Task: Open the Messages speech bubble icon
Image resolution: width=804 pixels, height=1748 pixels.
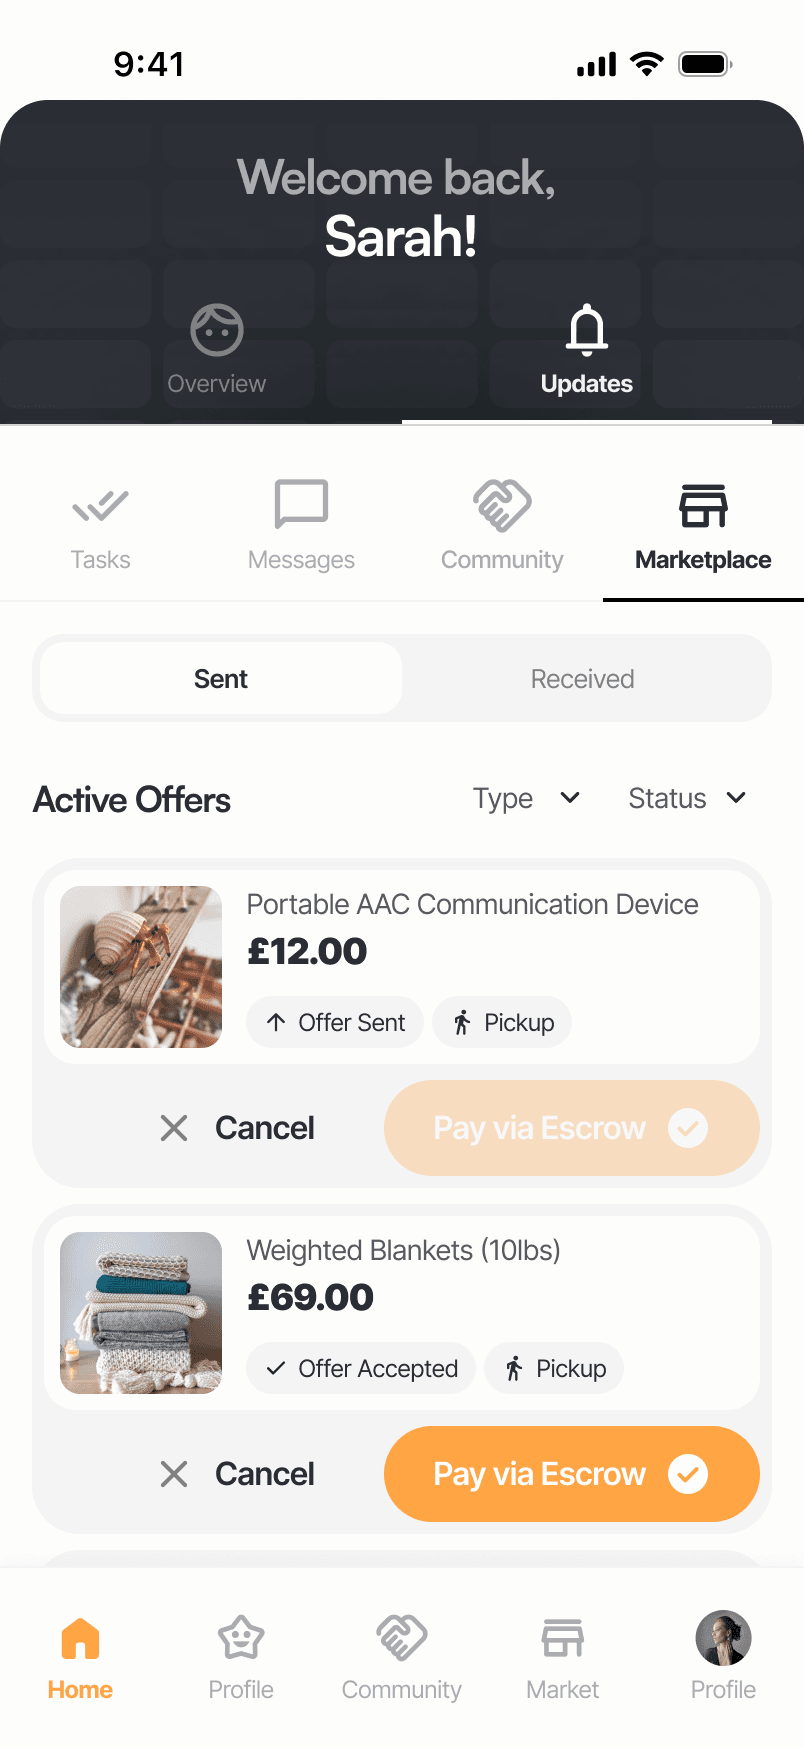Action: point(301,504)
